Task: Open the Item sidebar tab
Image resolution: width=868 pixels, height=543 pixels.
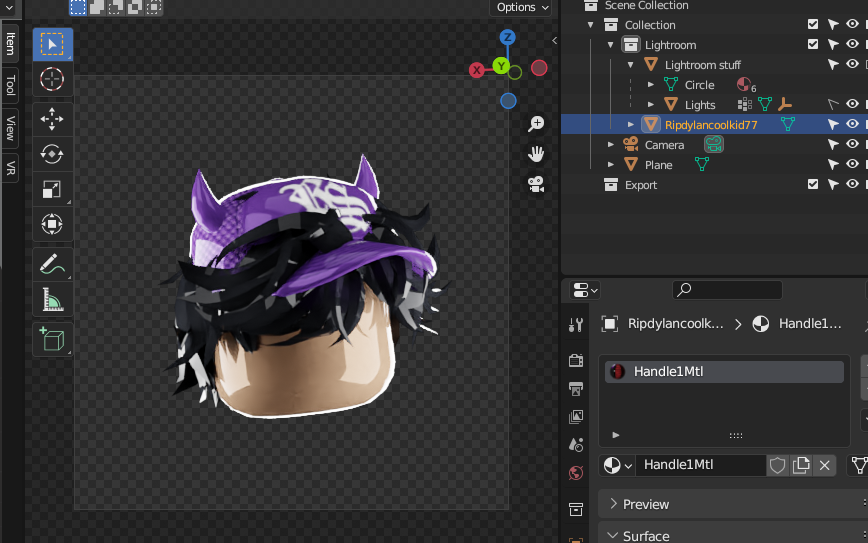Action: (10, 43)
